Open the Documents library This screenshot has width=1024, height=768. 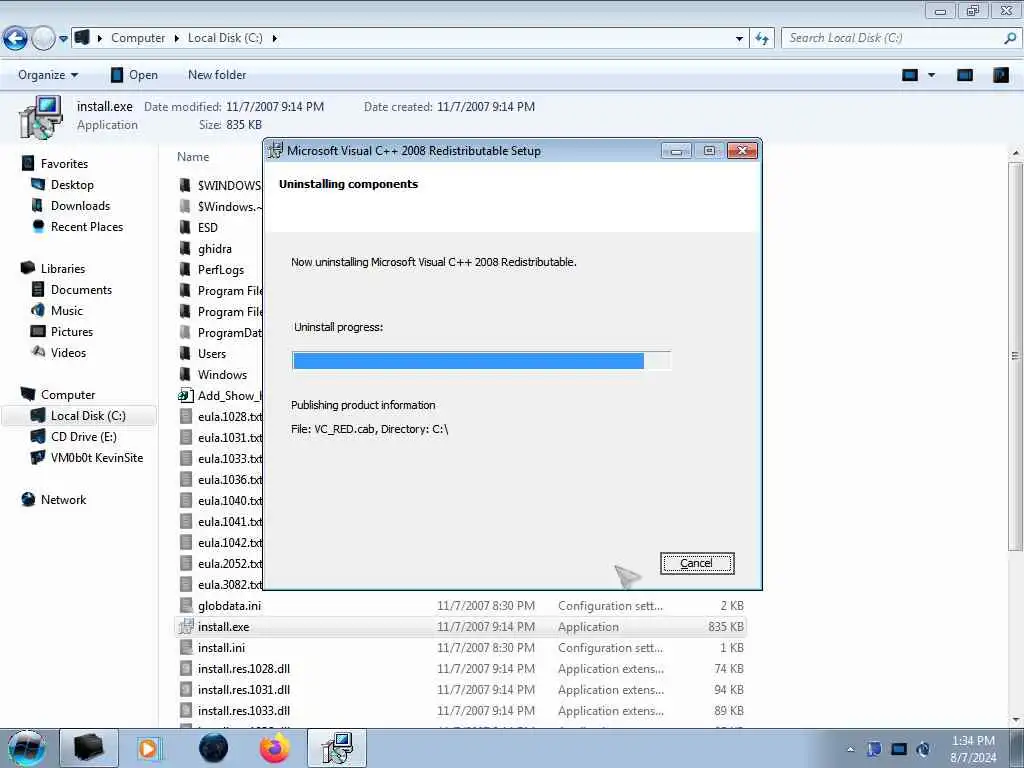81,289
